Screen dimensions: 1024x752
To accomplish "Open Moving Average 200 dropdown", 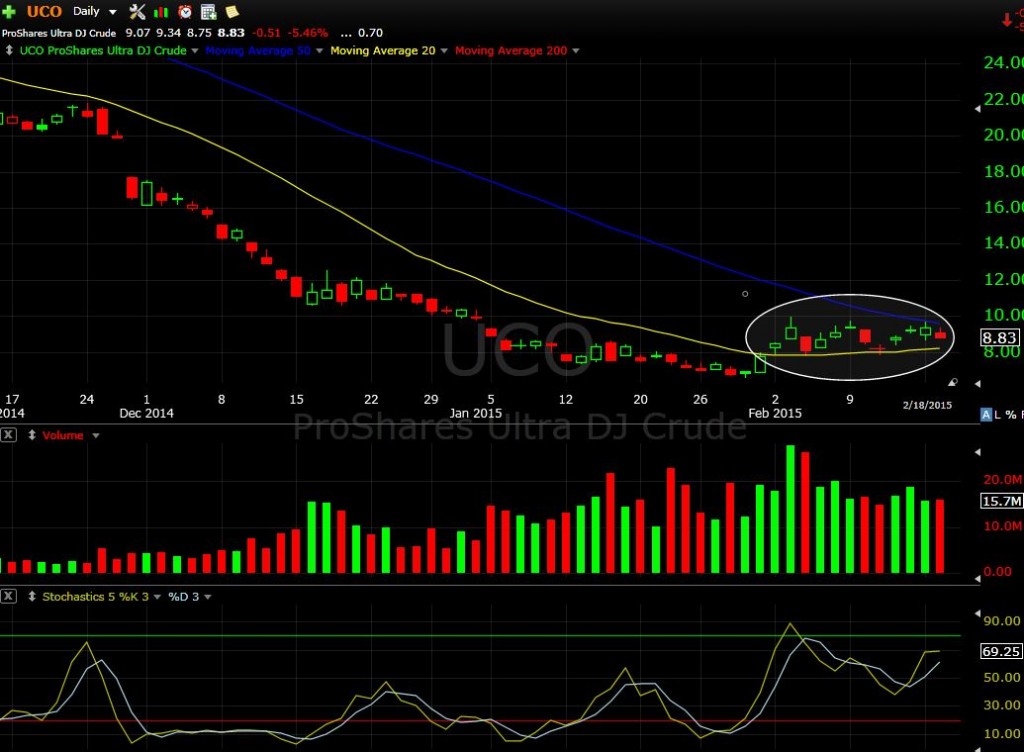I will click(575, 51).
